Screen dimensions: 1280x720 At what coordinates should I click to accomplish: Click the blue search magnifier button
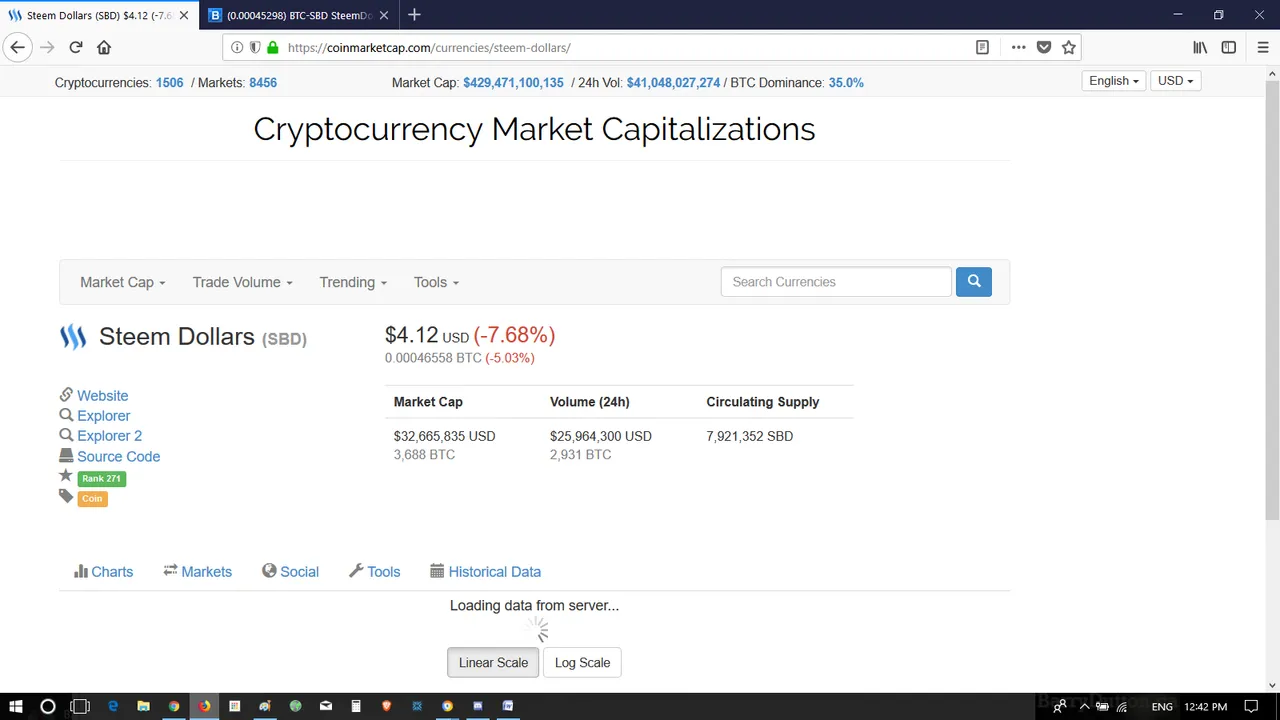click(974, 282)
